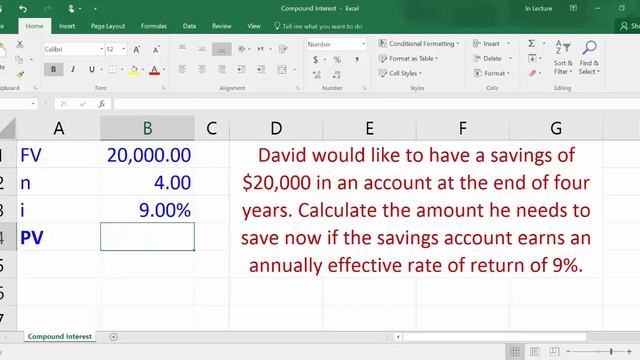640x360 pixels.
Task: Select the Compound Interest sheet tab
Action: tap(60, 337)
